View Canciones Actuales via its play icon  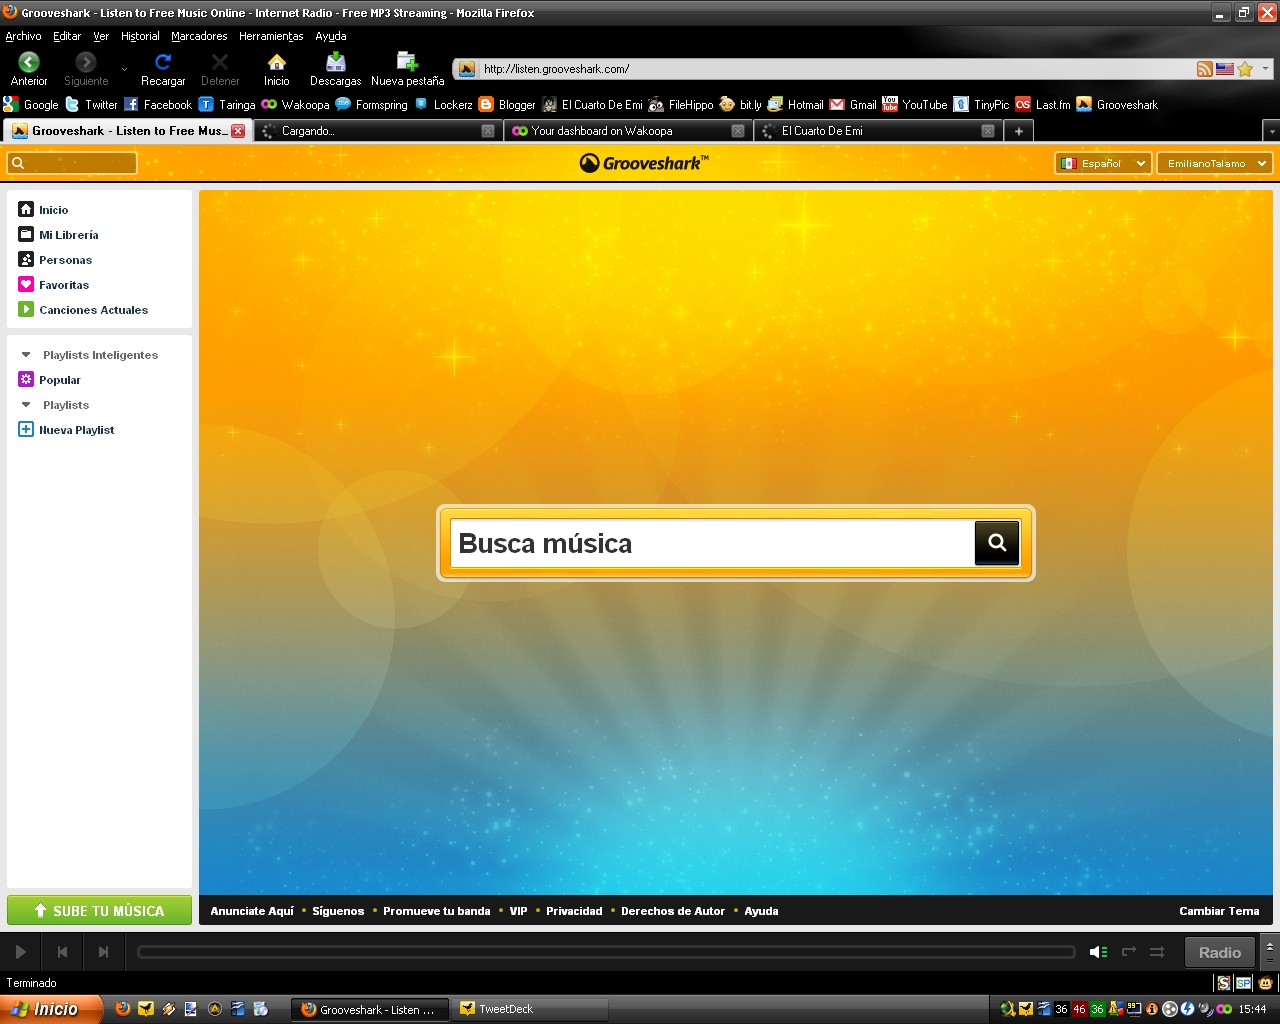(x=25, y=309)
